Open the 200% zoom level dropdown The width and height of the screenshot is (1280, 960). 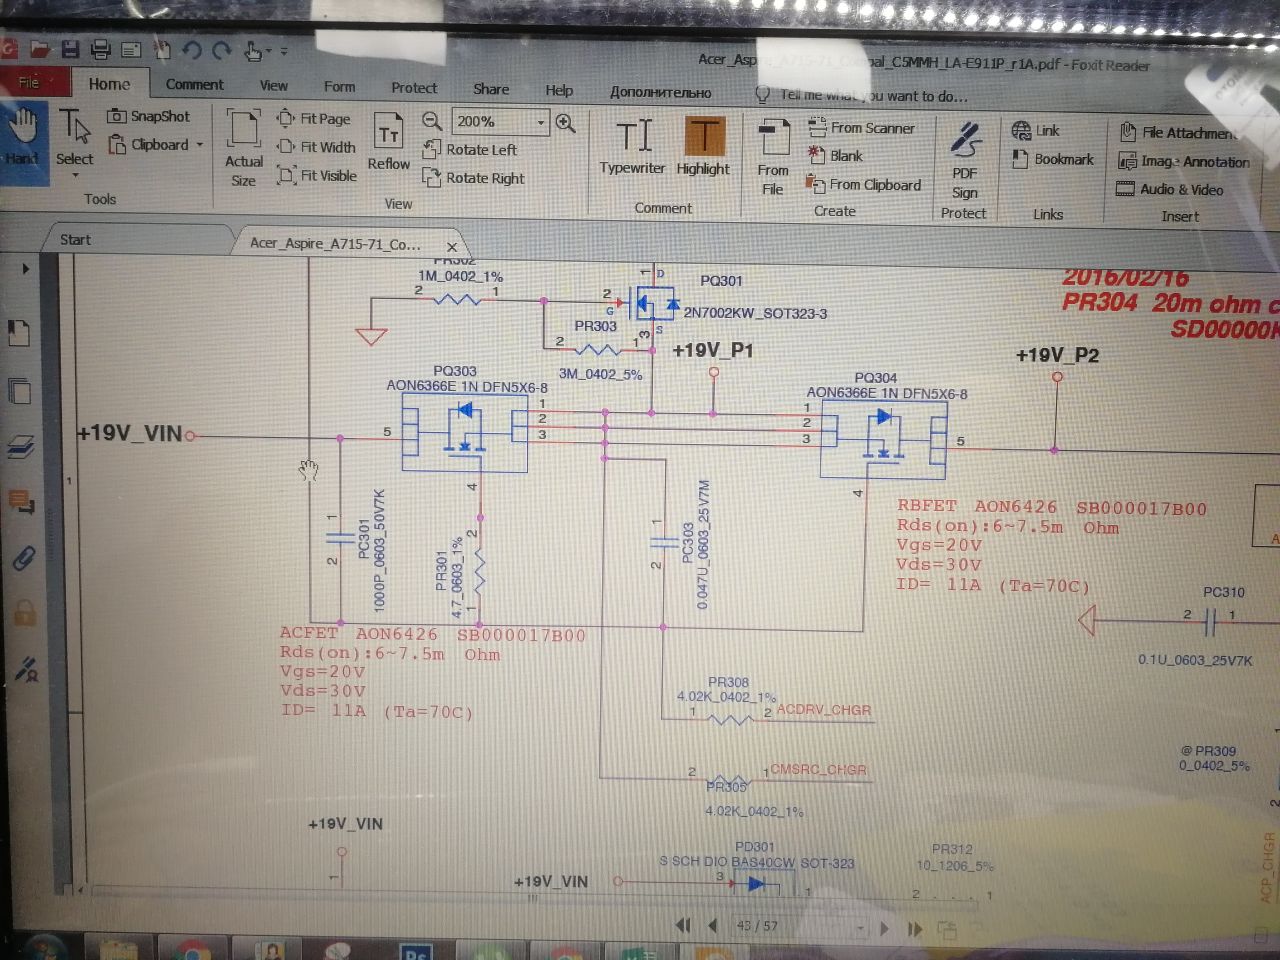tap(541, 123)
